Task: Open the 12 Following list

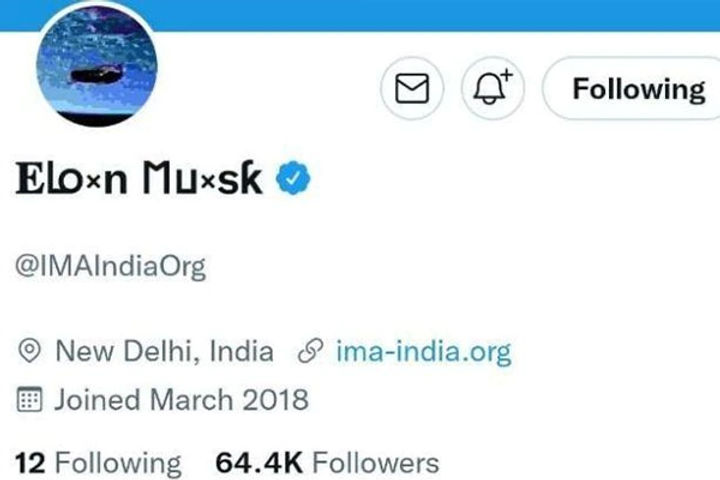Action: coord(98,463)
